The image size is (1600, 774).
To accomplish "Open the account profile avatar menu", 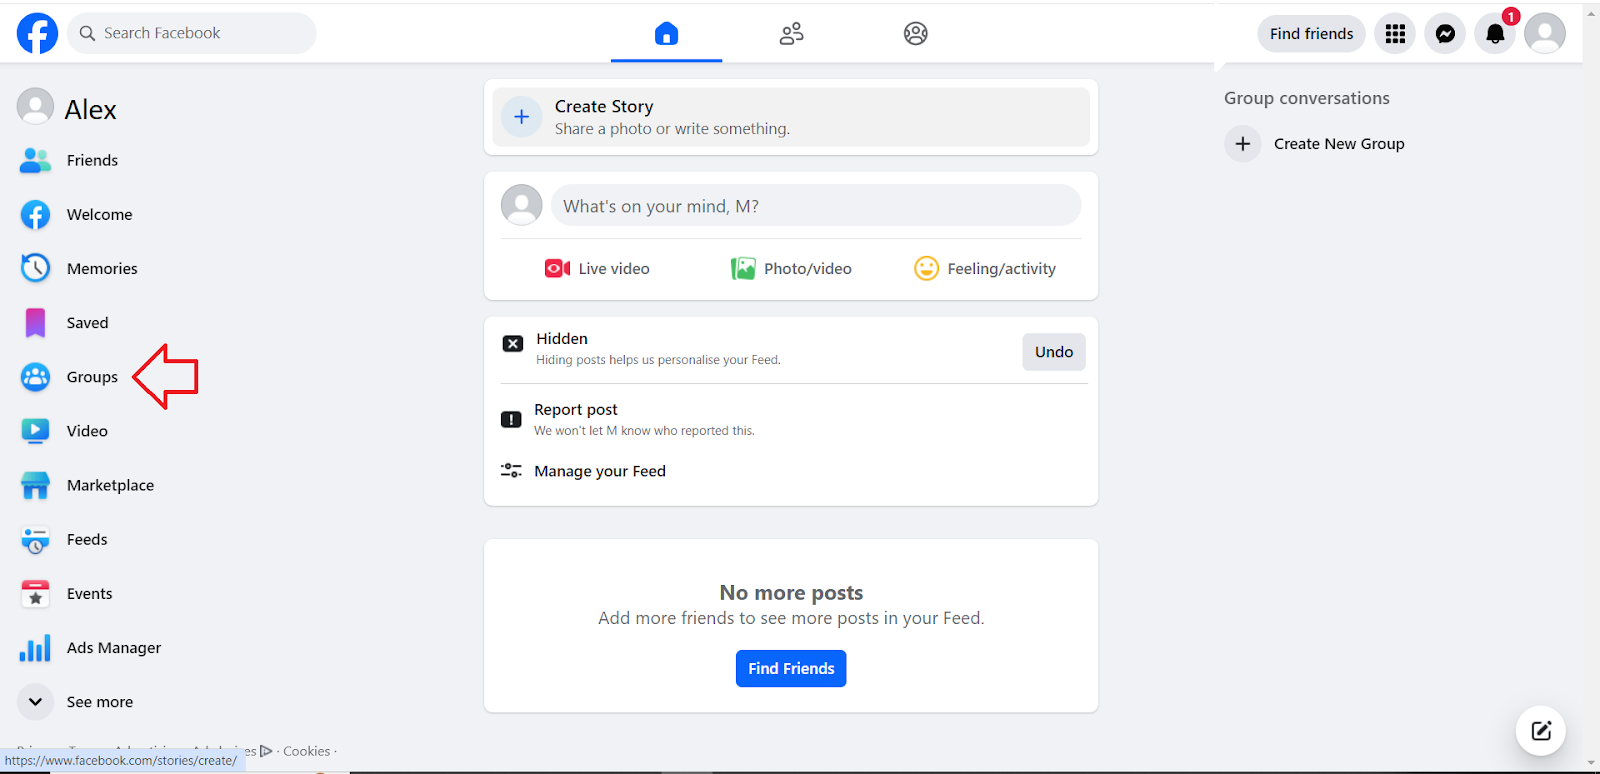I will click(x=1545, y=34).
